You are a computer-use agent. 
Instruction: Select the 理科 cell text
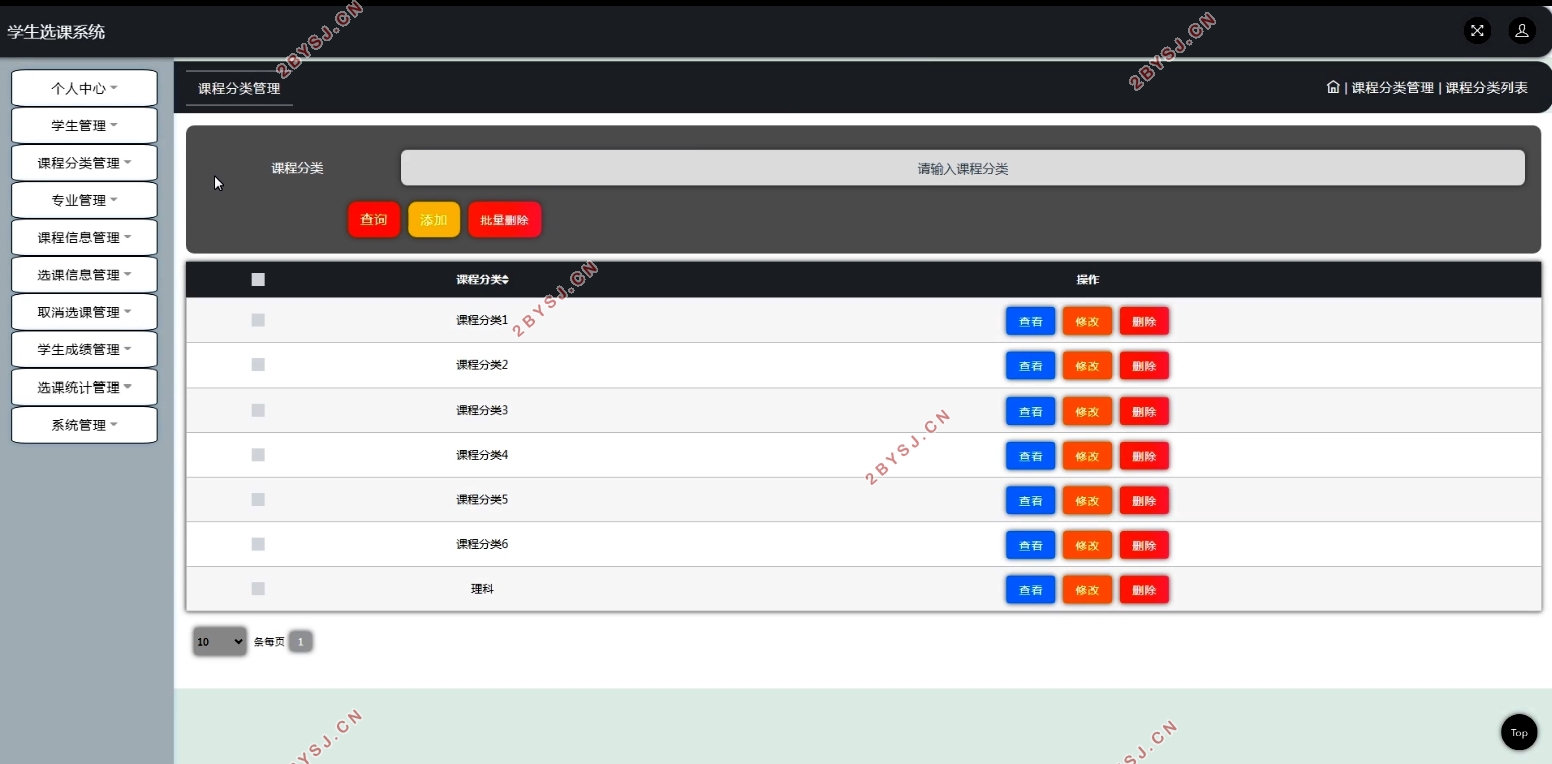click(x=482, y=589)
